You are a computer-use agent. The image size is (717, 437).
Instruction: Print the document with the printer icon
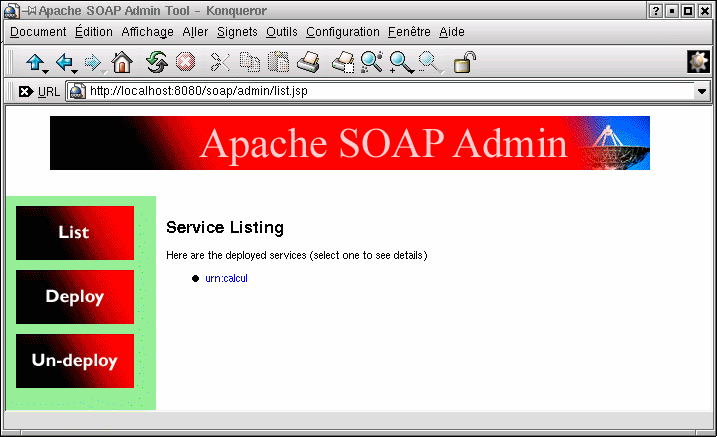(x=309, y=62)
